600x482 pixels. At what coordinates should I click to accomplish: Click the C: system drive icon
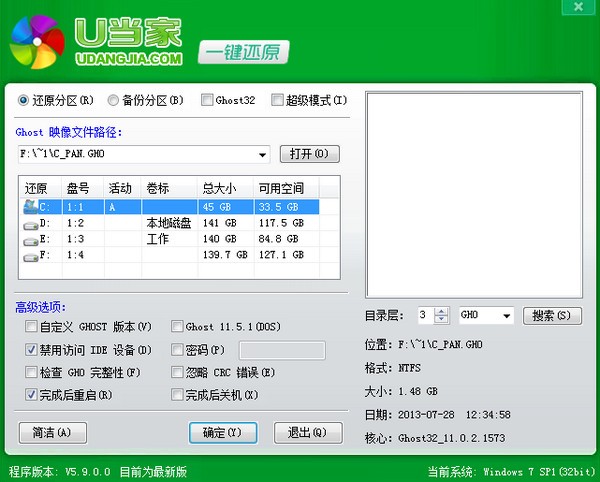point(30,207)
